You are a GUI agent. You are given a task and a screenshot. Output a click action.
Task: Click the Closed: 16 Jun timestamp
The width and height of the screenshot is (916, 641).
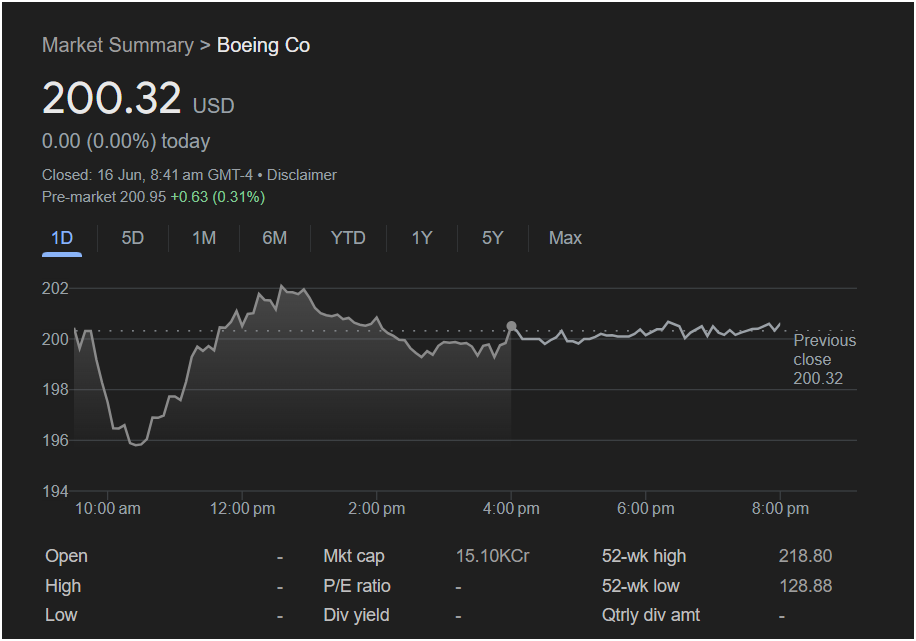pyautogui.click(x=147, y=175)
